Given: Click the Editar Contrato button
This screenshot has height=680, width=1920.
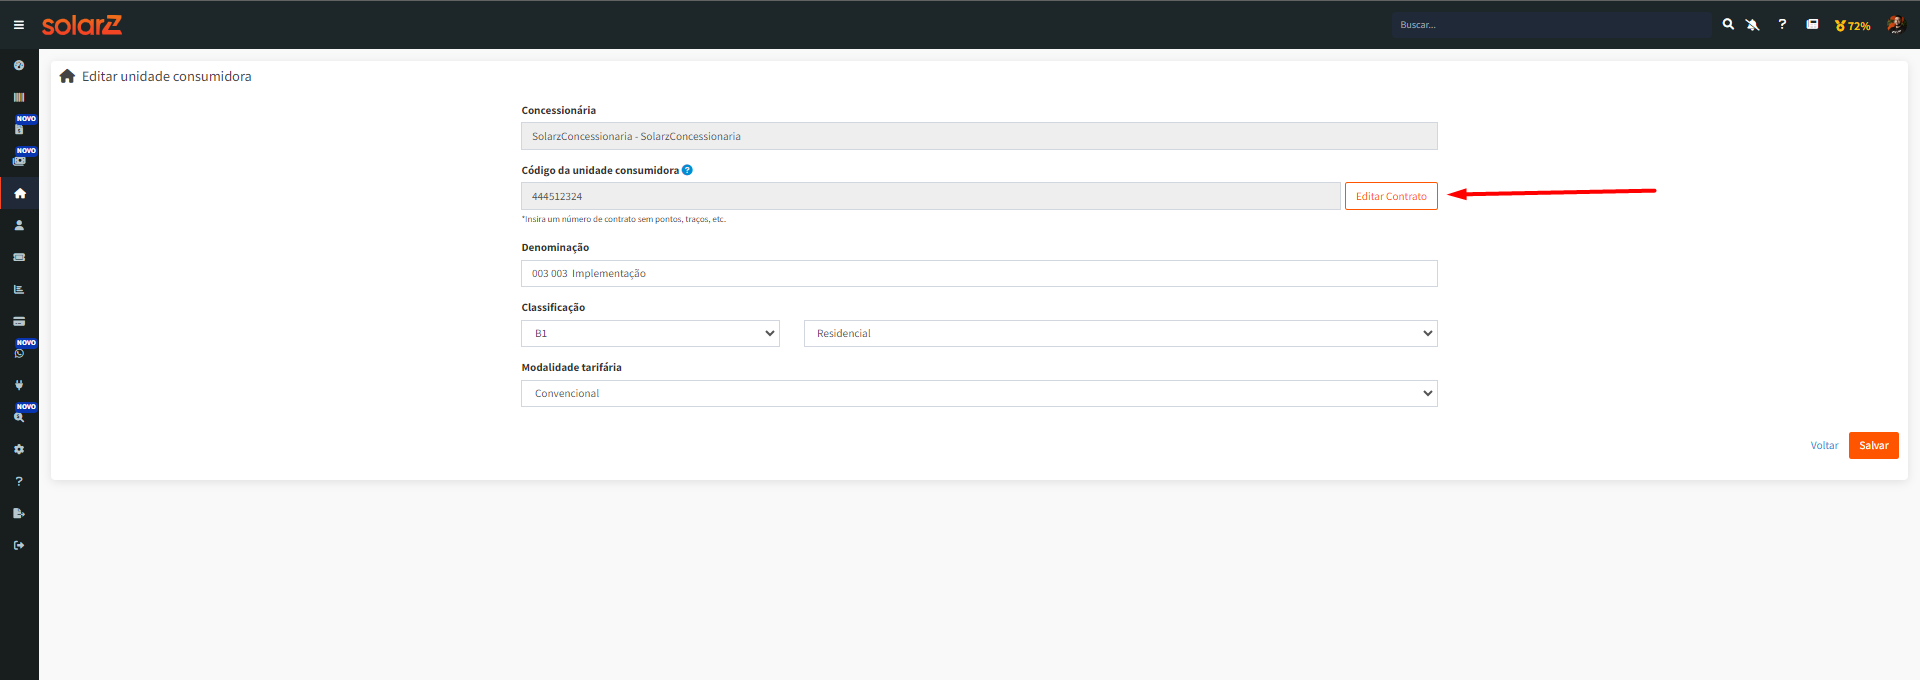Looking at the screenshot, I should [x=1391, y=196].
